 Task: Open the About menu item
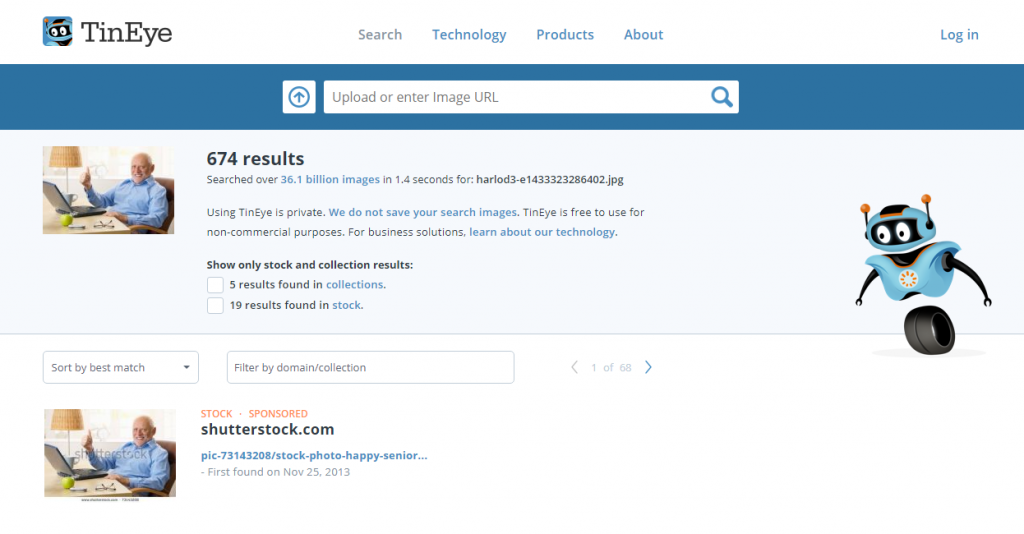point(643,35)
